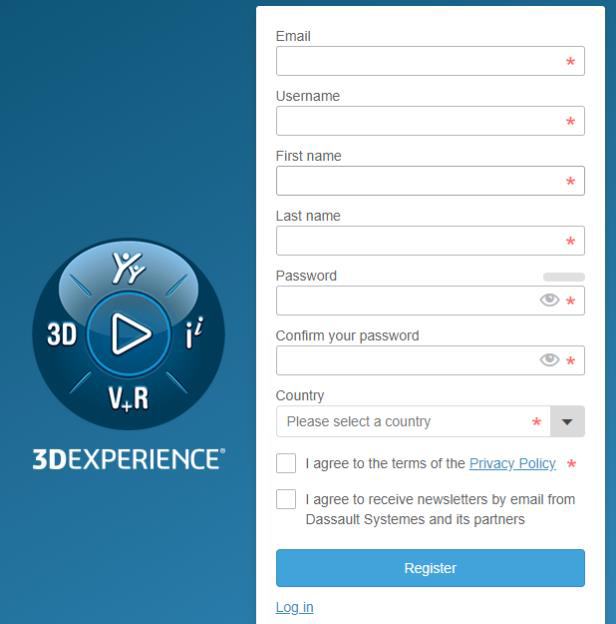Click the 'Email' field label
This screenshot has height=624, width=616.
[293, 36]
